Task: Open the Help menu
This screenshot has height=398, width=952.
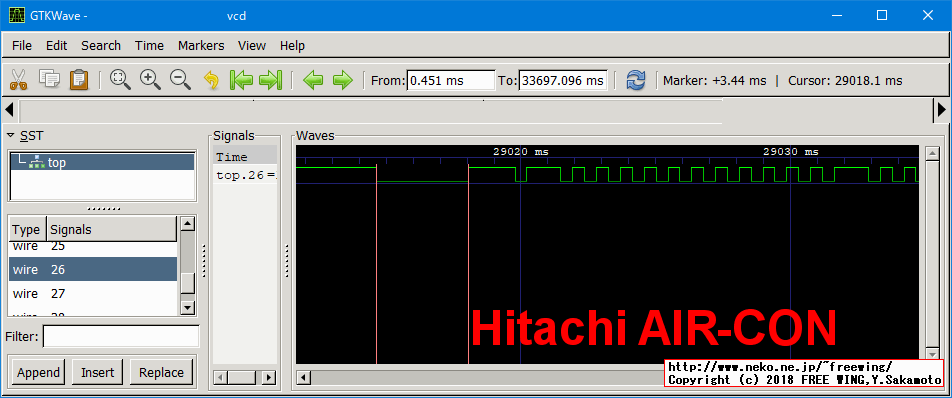Action: coord(292,46)
